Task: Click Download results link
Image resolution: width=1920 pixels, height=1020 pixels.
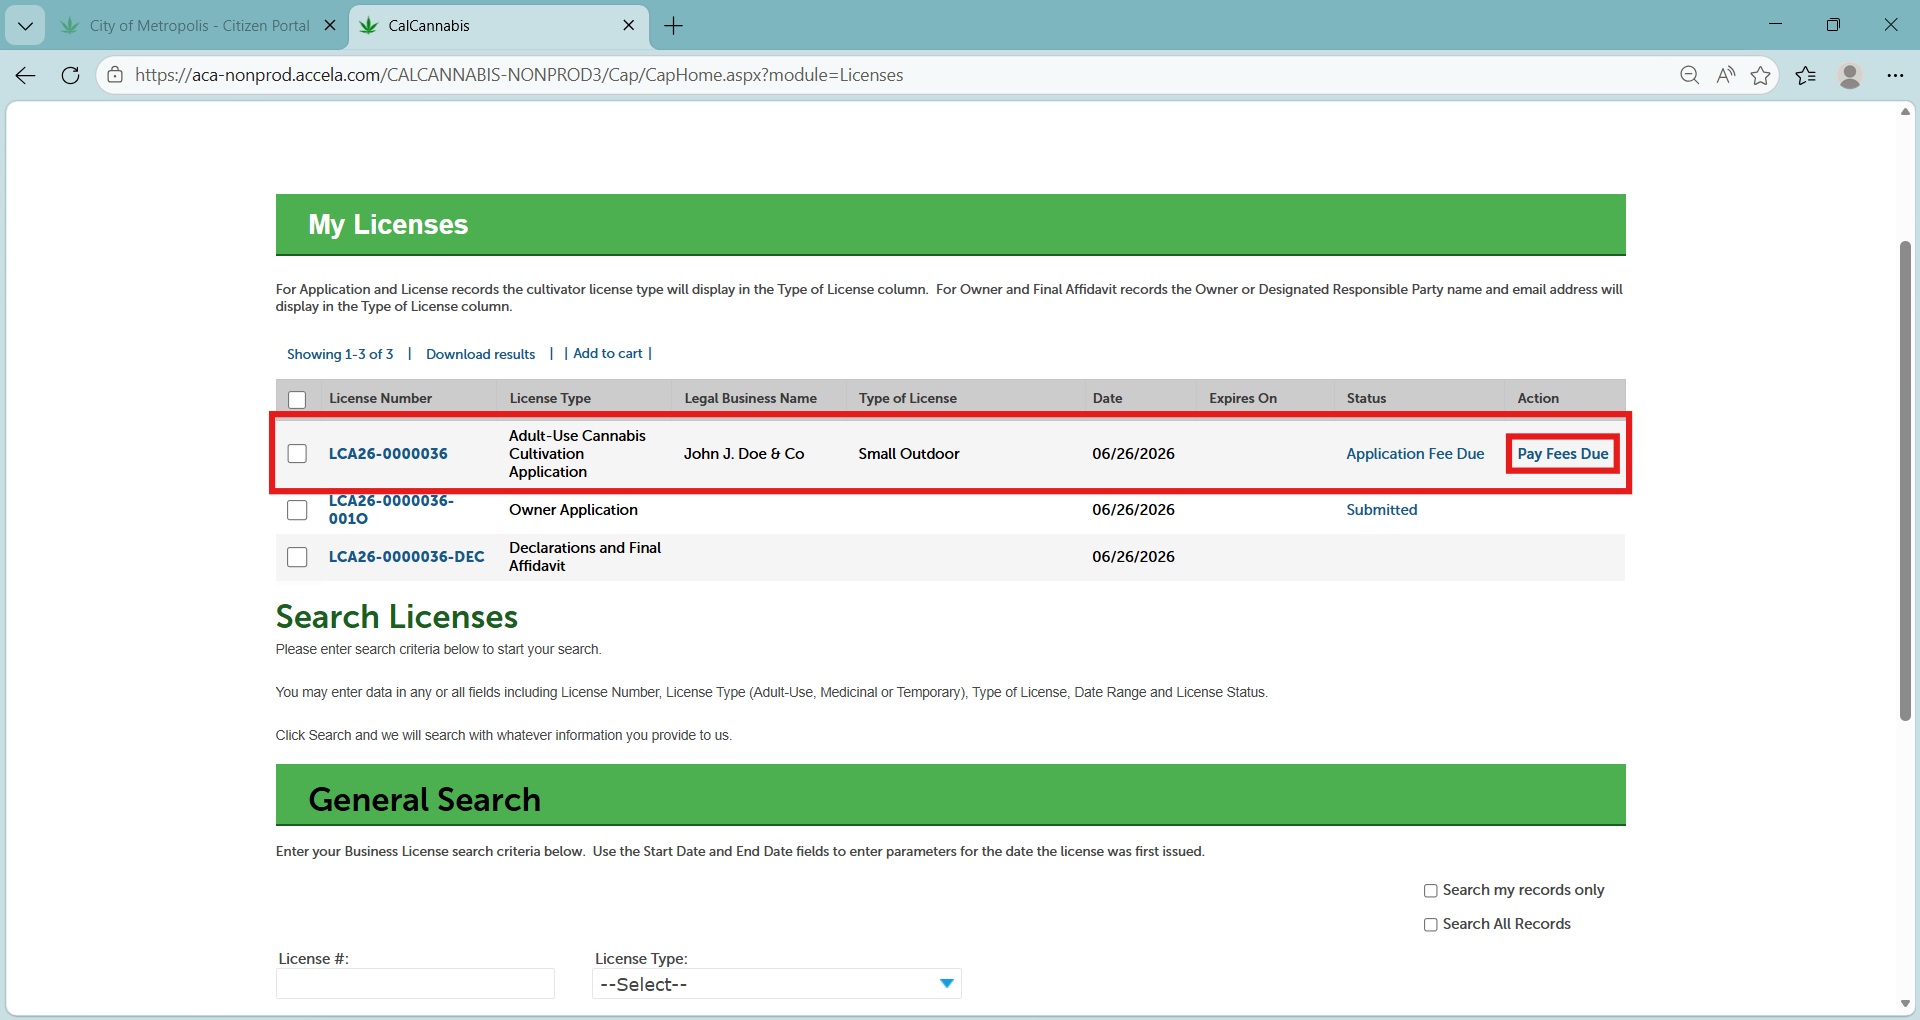Action: 480,354
